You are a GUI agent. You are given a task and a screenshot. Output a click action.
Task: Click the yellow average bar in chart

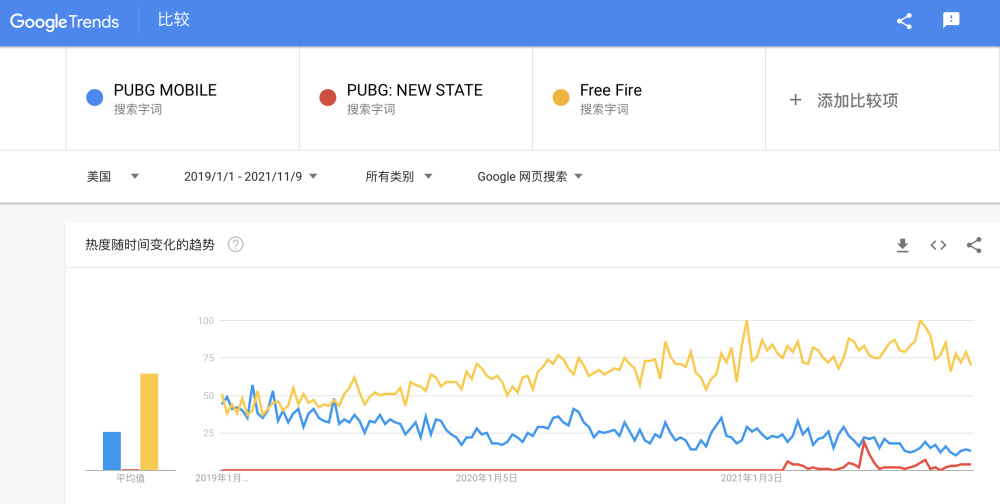149,421
